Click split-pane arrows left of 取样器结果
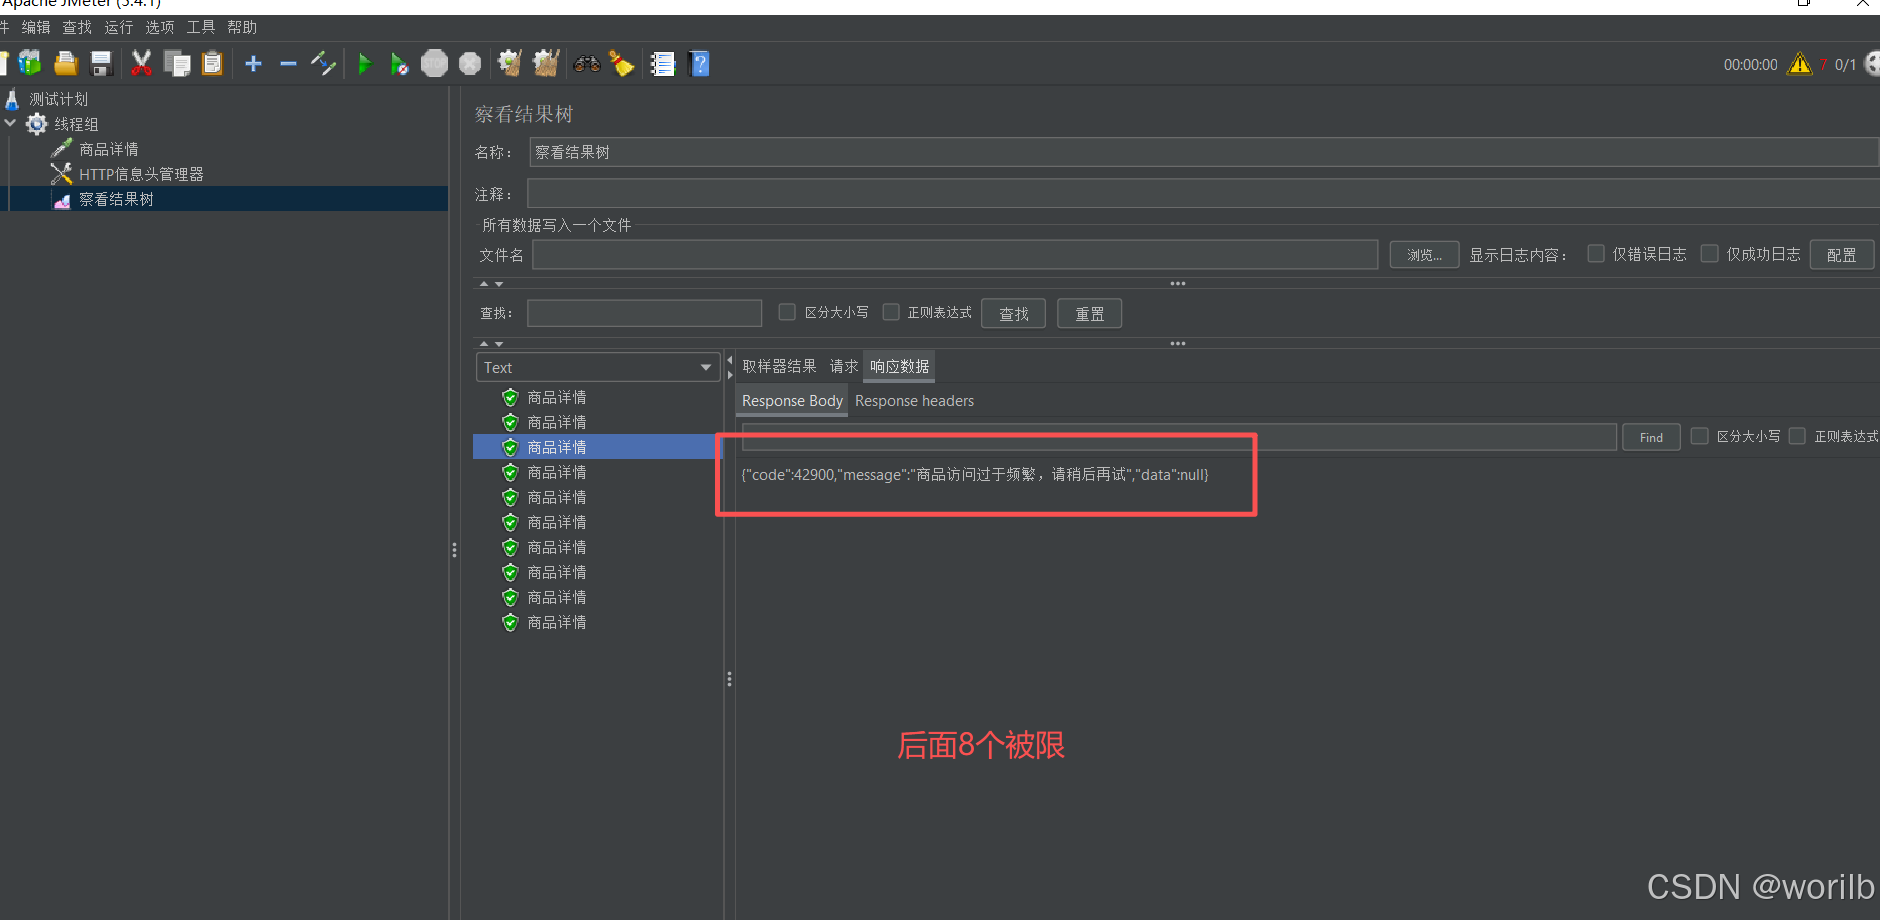Image resolution: width=1880 pixels, height=920 pixels. click(x=730, y=367)
